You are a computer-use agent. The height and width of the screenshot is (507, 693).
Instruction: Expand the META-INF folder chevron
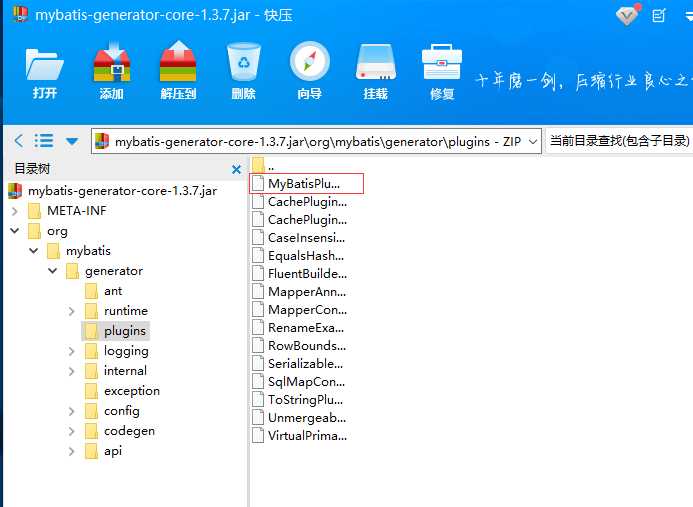(x=15, y=211)
